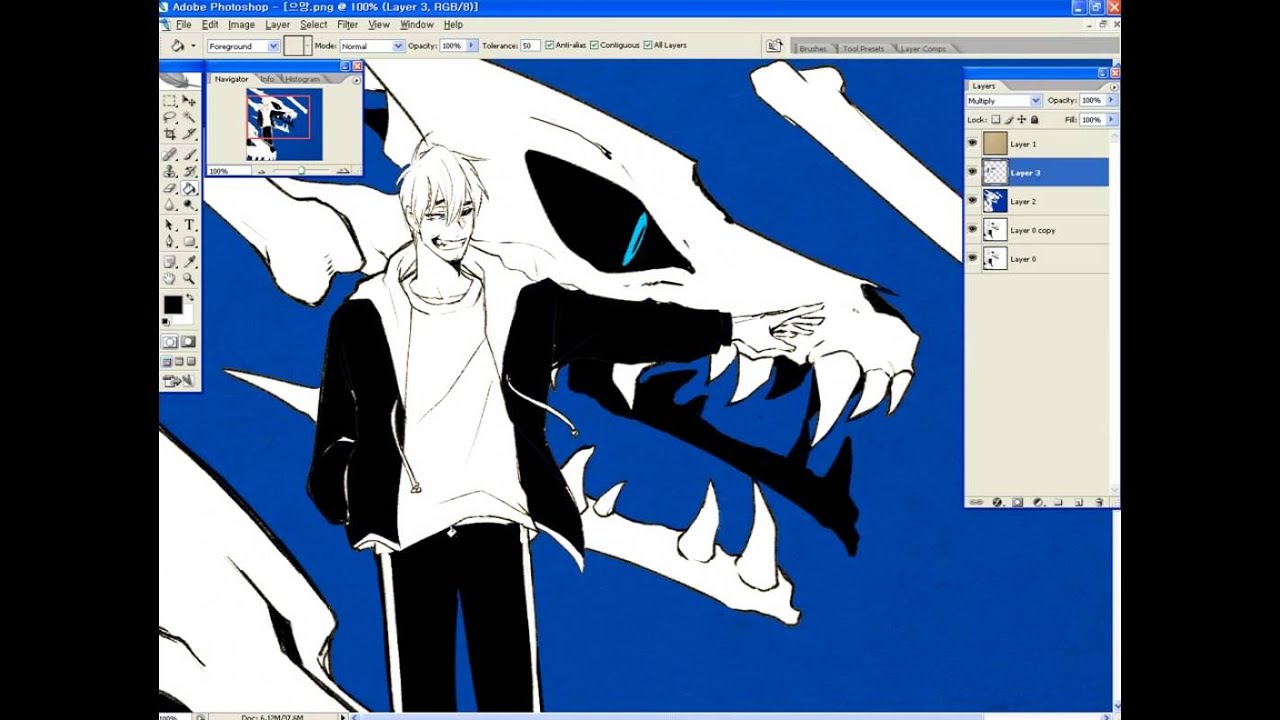Open the Layer menu
Viewport: 1280px width, 720px height.
277,25
